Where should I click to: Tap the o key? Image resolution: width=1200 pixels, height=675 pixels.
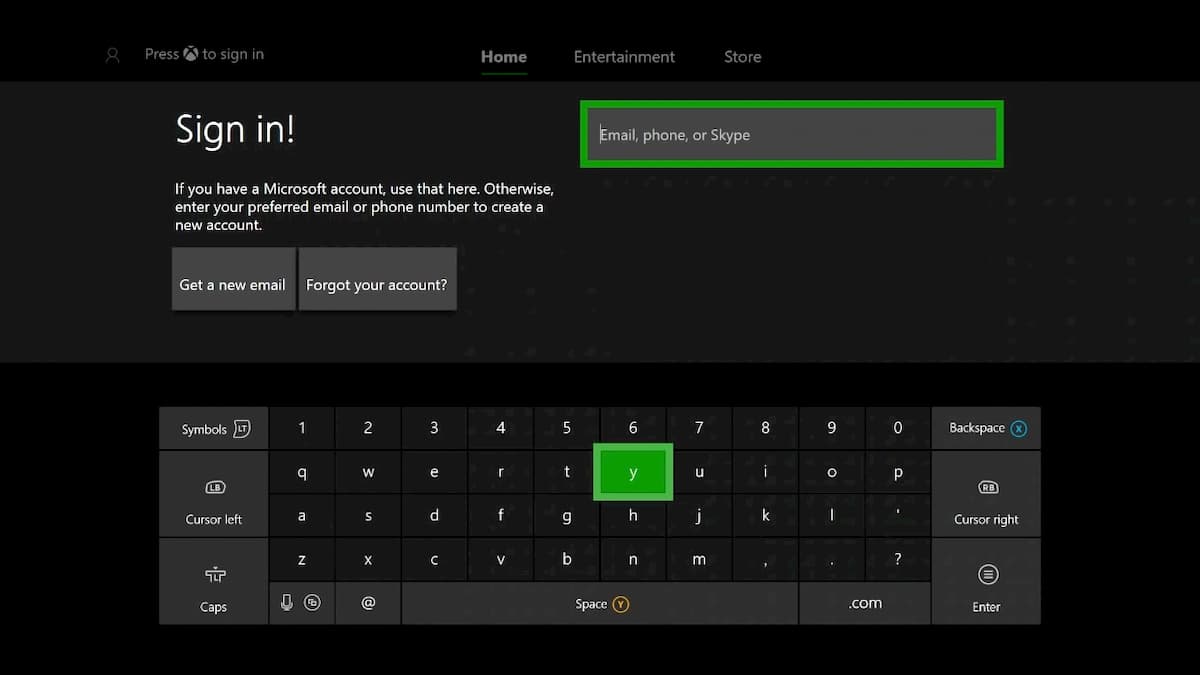pos(832,472)
